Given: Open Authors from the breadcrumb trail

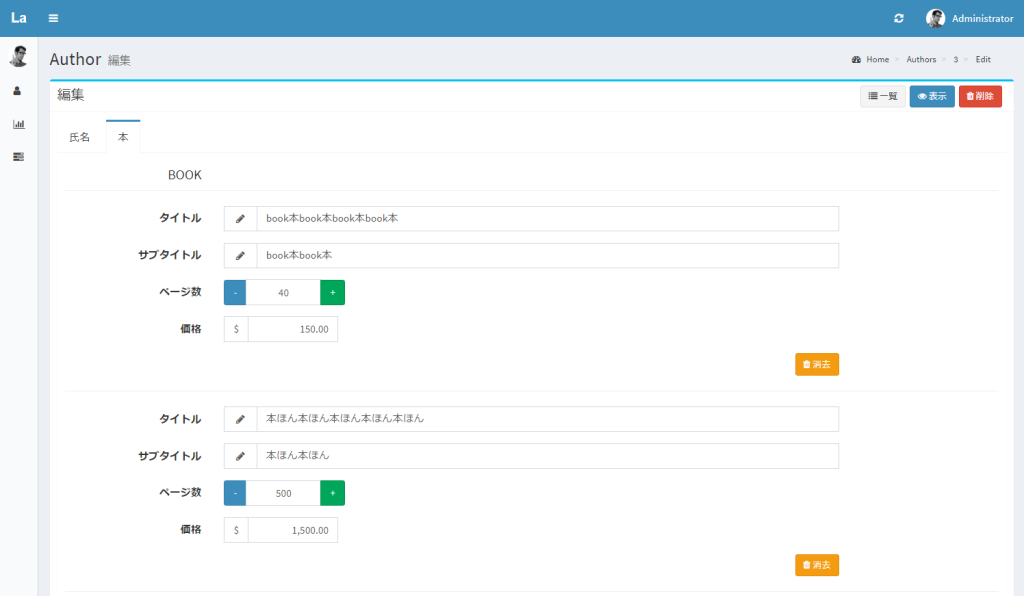Looking at the screenshot, I should (920, 59).
